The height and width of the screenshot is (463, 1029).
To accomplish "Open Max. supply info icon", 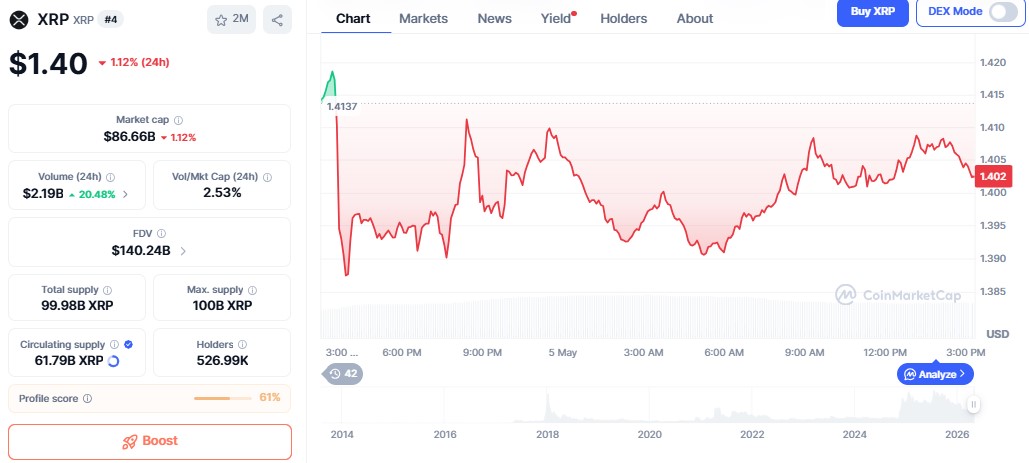I will point(253,289).
